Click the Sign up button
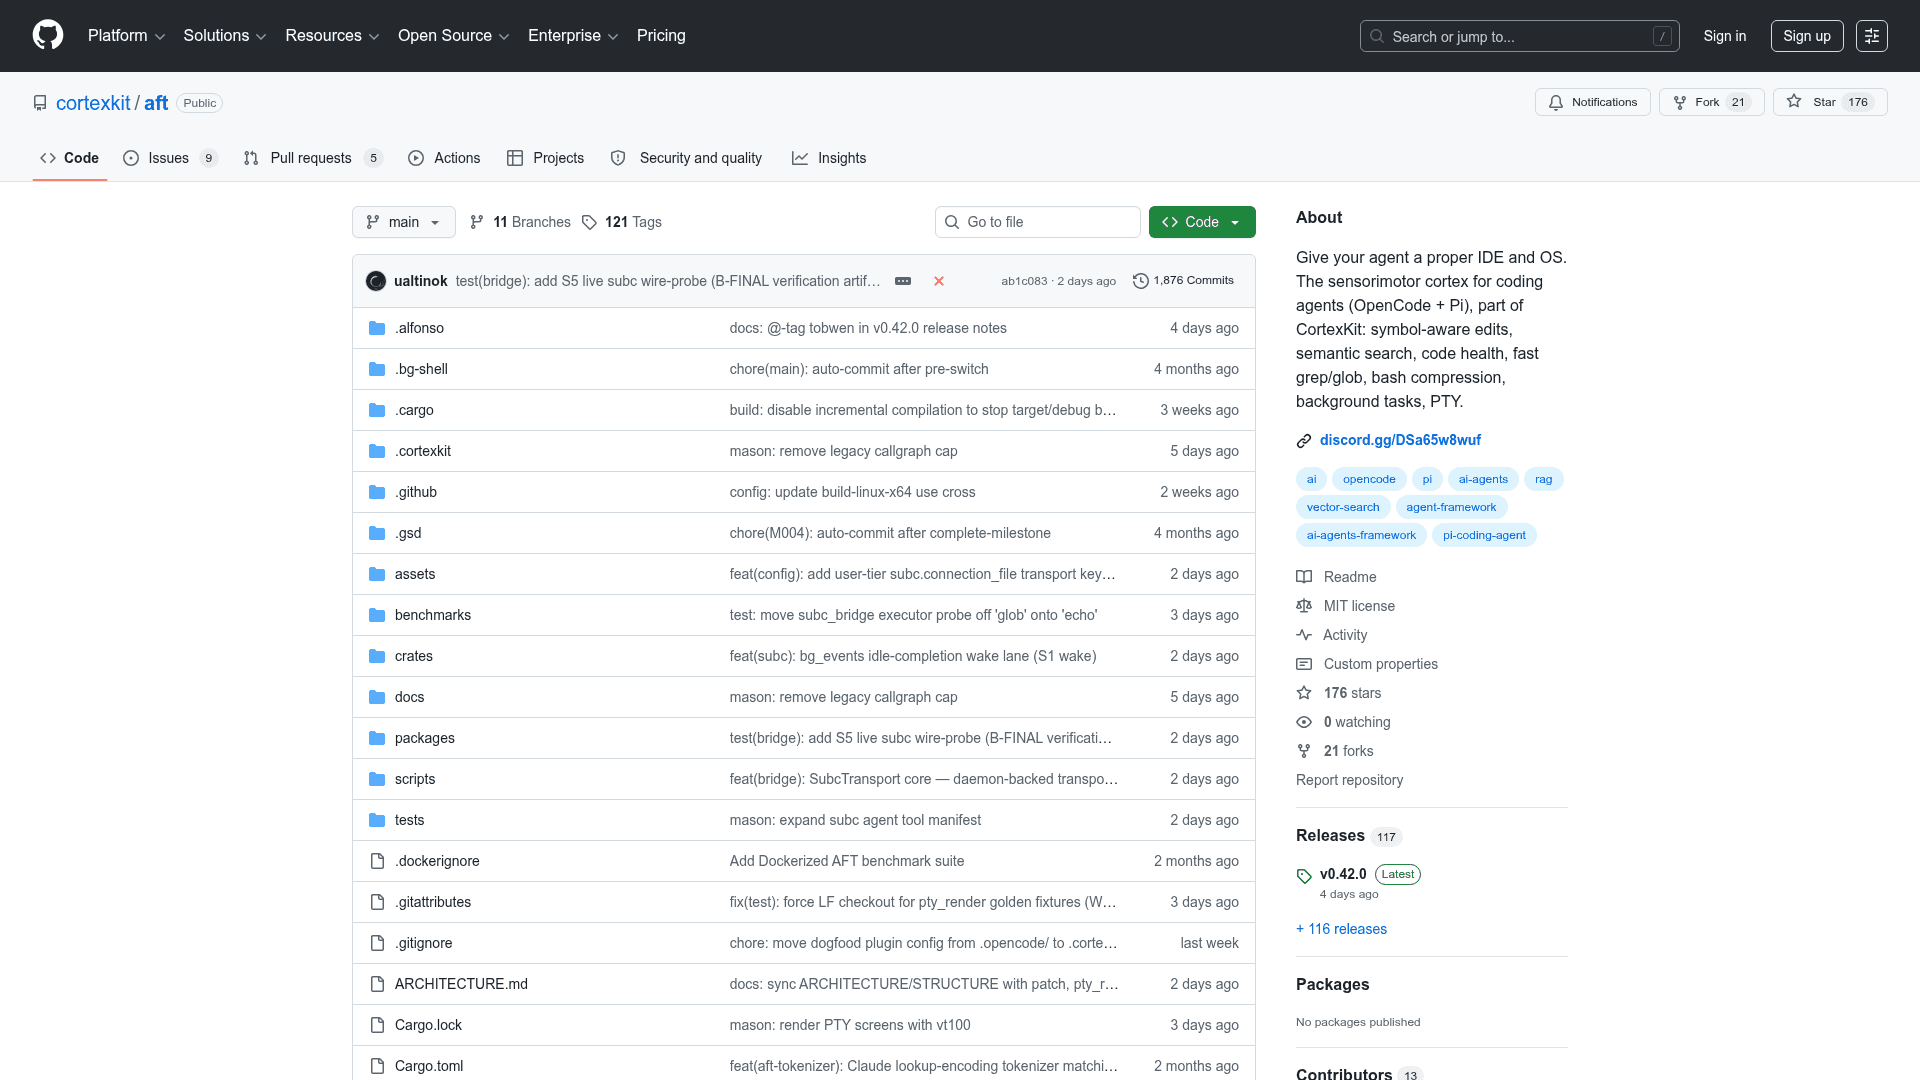Viewport: 1920px width, 1080px height. click(x=1807, y=36)
